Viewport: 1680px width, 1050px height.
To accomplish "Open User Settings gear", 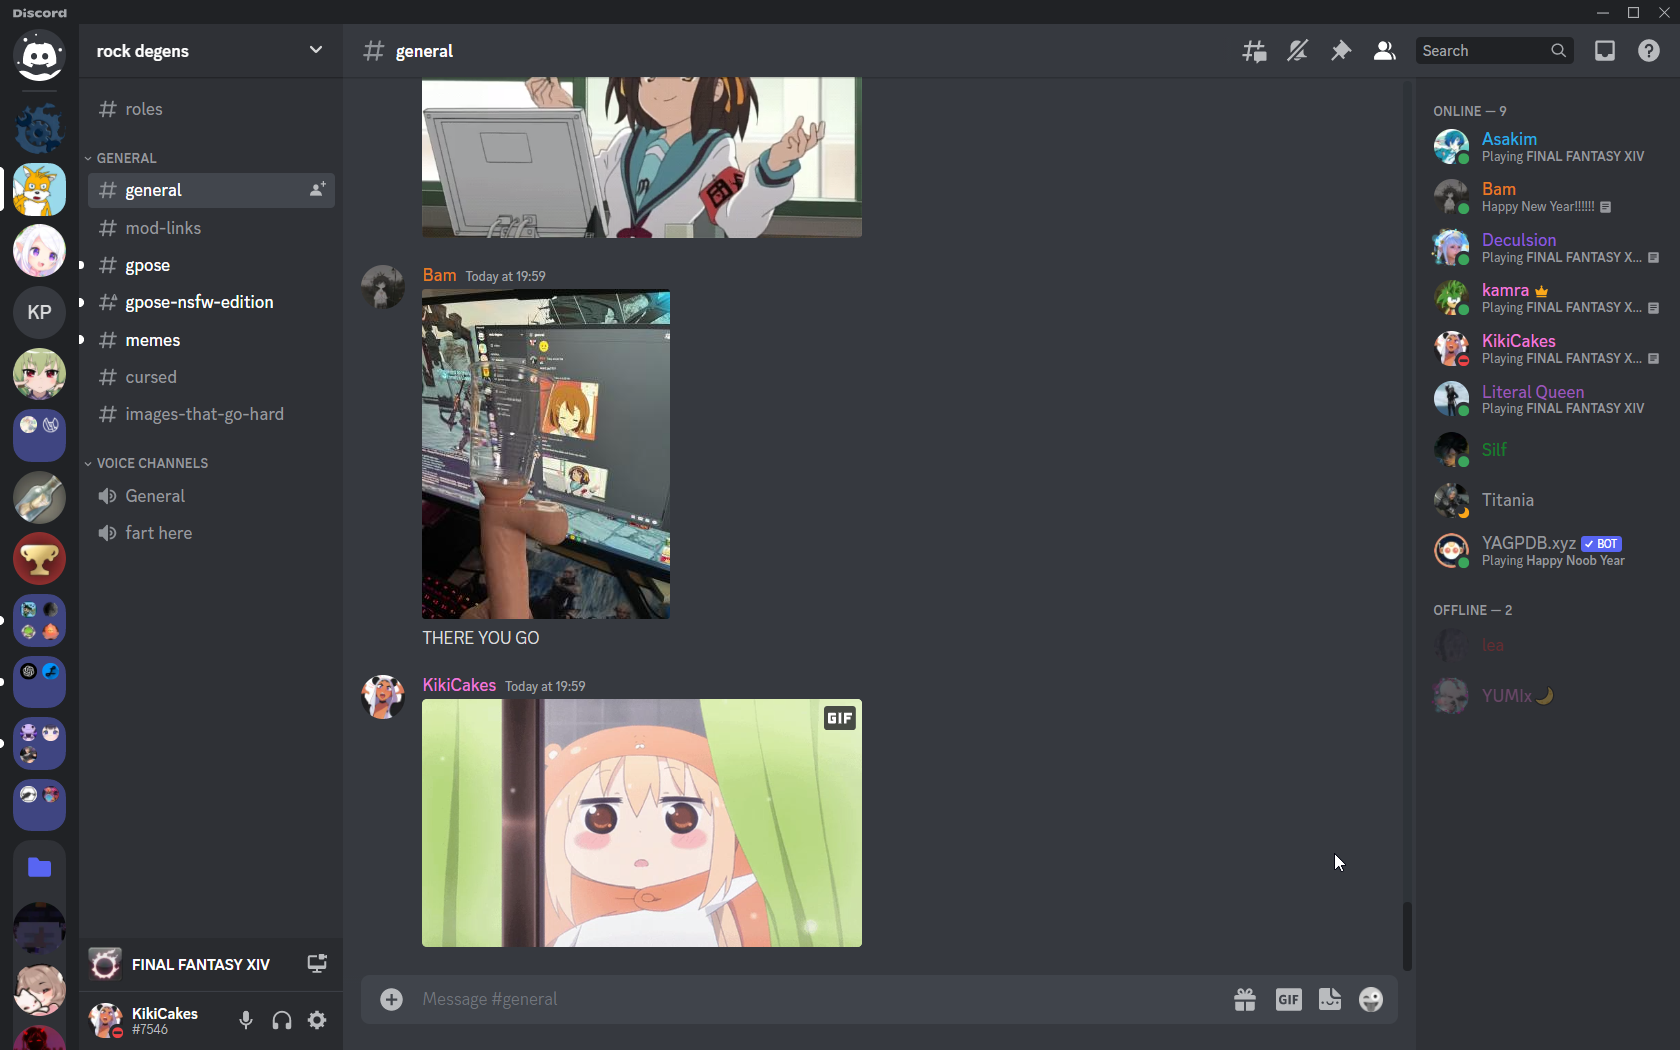I will tap(317, 1020).
